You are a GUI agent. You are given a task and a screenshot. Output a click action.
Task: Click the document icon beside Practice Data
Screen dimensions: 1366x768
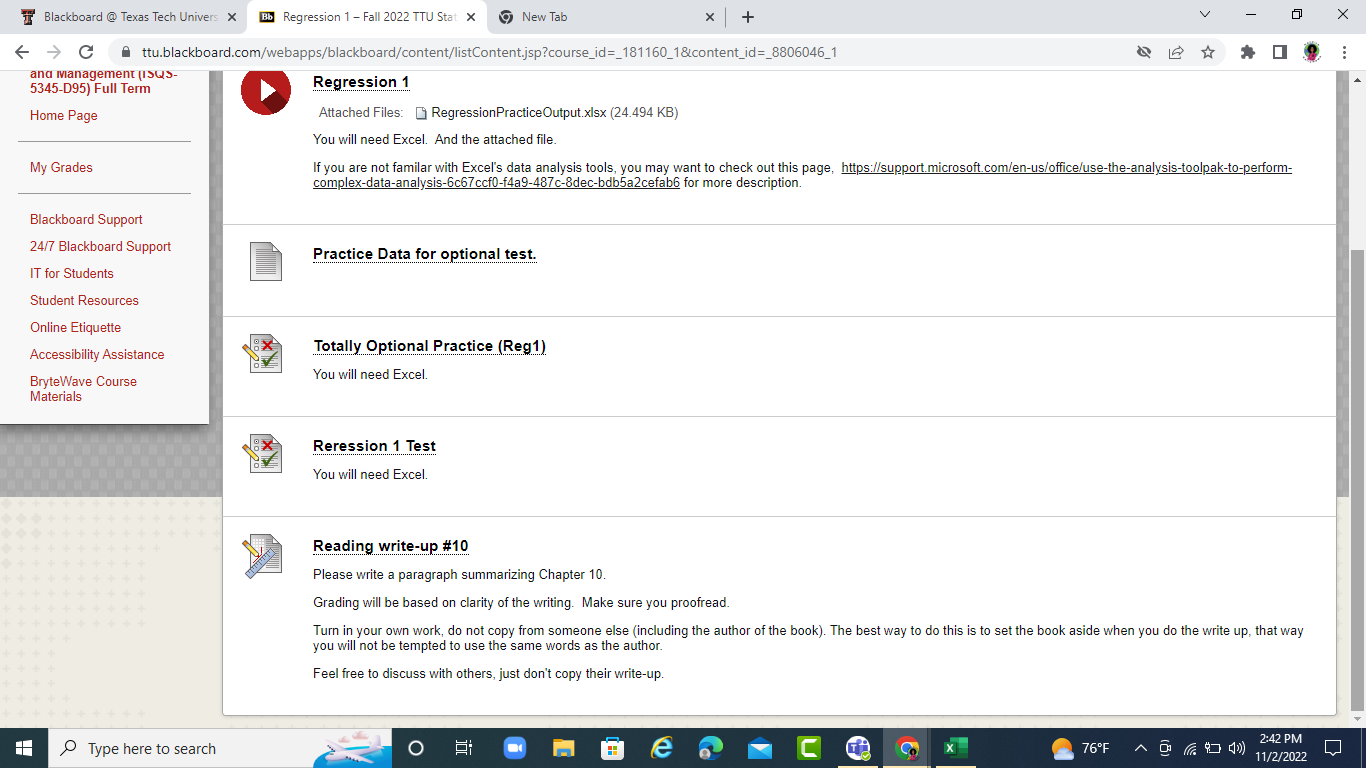266,262
